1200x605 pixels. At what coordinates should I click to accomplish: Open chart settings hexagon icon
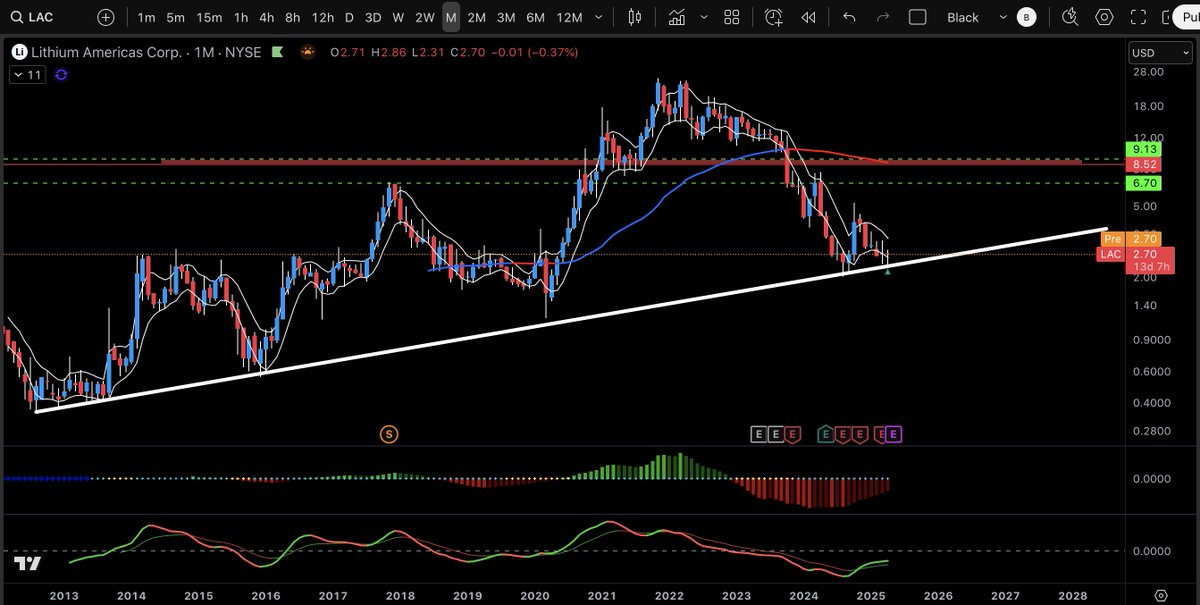coord(1104,17)
